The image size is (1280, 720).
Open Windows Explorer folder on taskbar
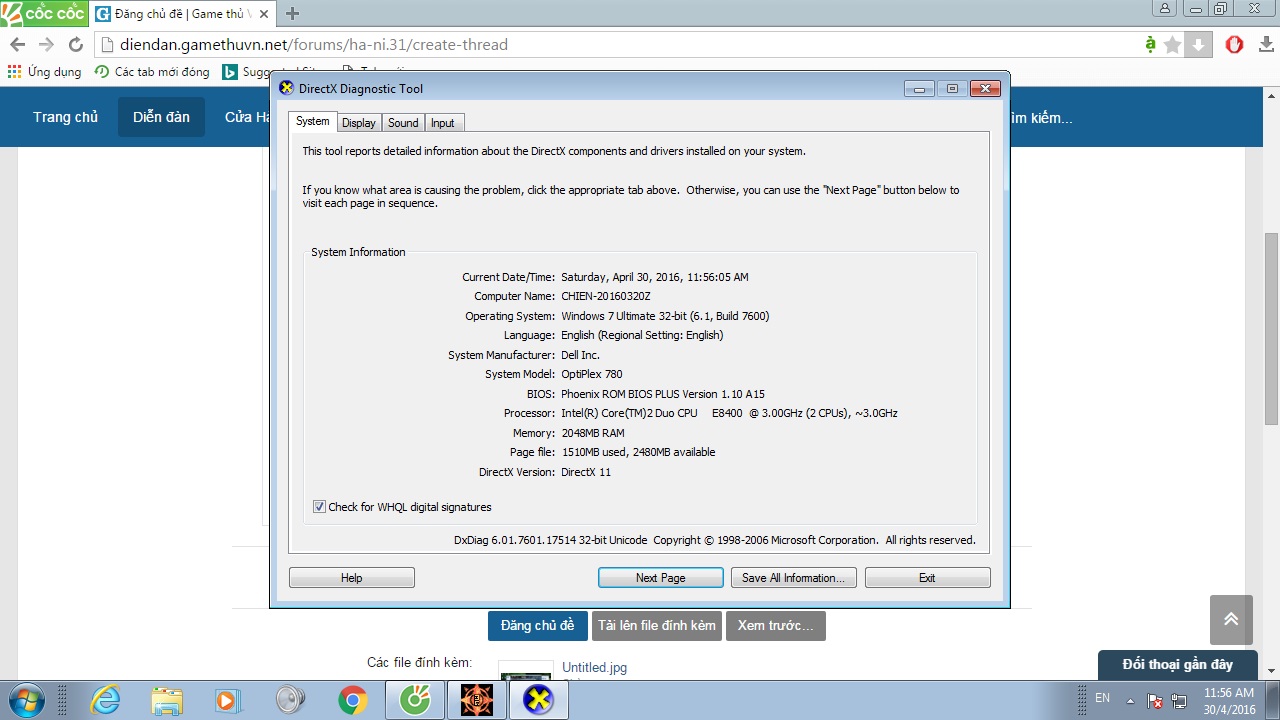(x=167, y=700)
